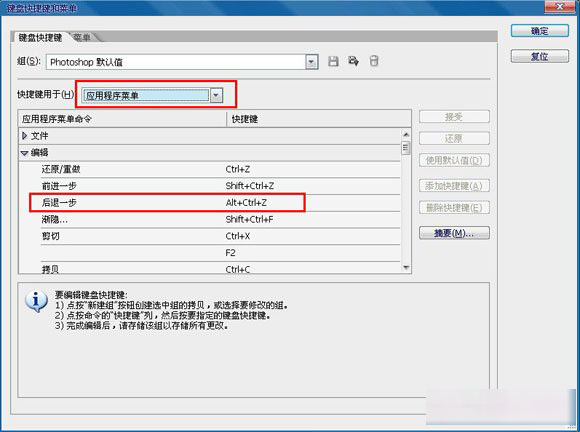Click the 添加快捷键(A) button
Viewport: 580px width, 432px height.
click(x=454, y=186)
